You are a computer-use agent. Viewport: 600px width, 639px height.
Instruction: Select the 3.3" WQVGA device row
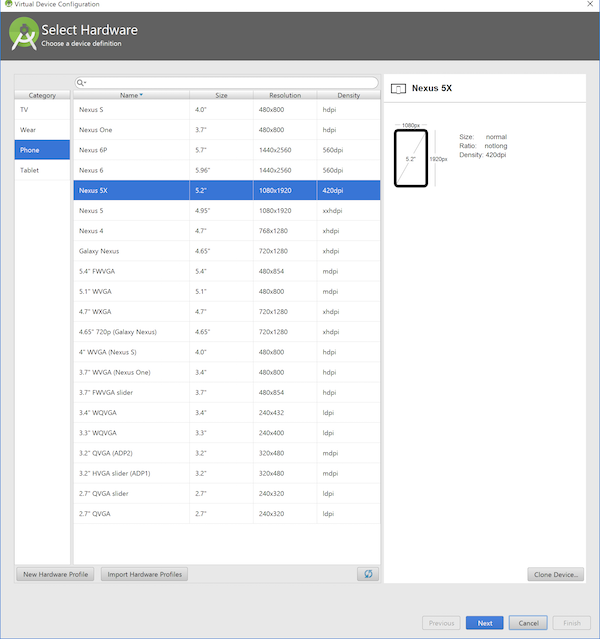pyautogui.click(x=227, y=433)
